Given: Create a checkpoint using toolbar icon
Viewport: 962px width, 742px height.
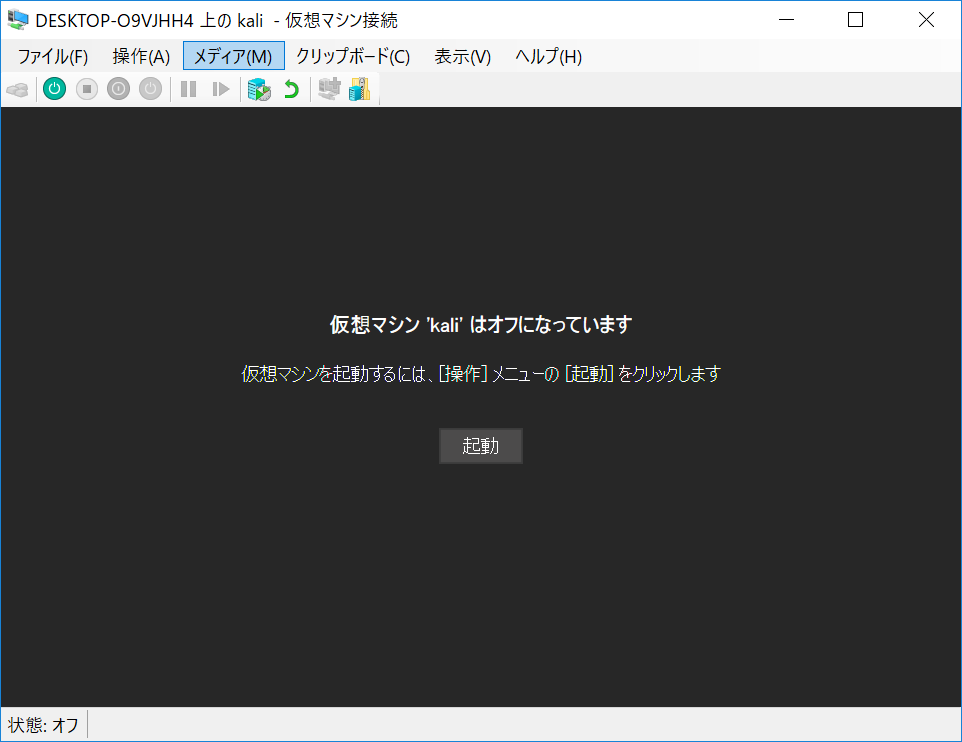Looking at the screenshot, I should [259, 90].
